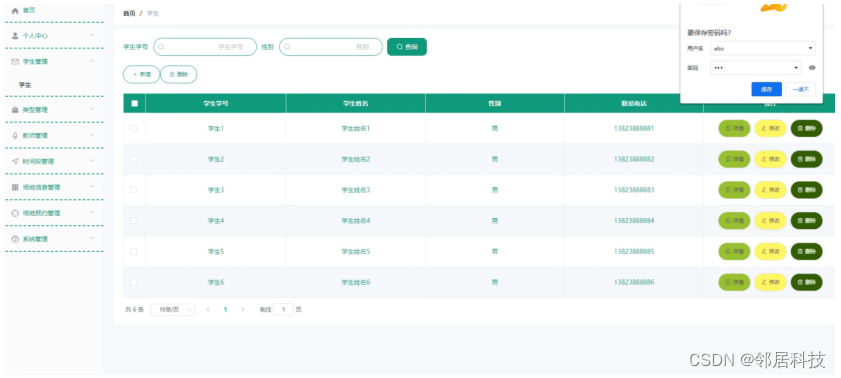Click phone number 13823888886
The image size is (841, 378).
pyautogui.click(x=634, y=282)
